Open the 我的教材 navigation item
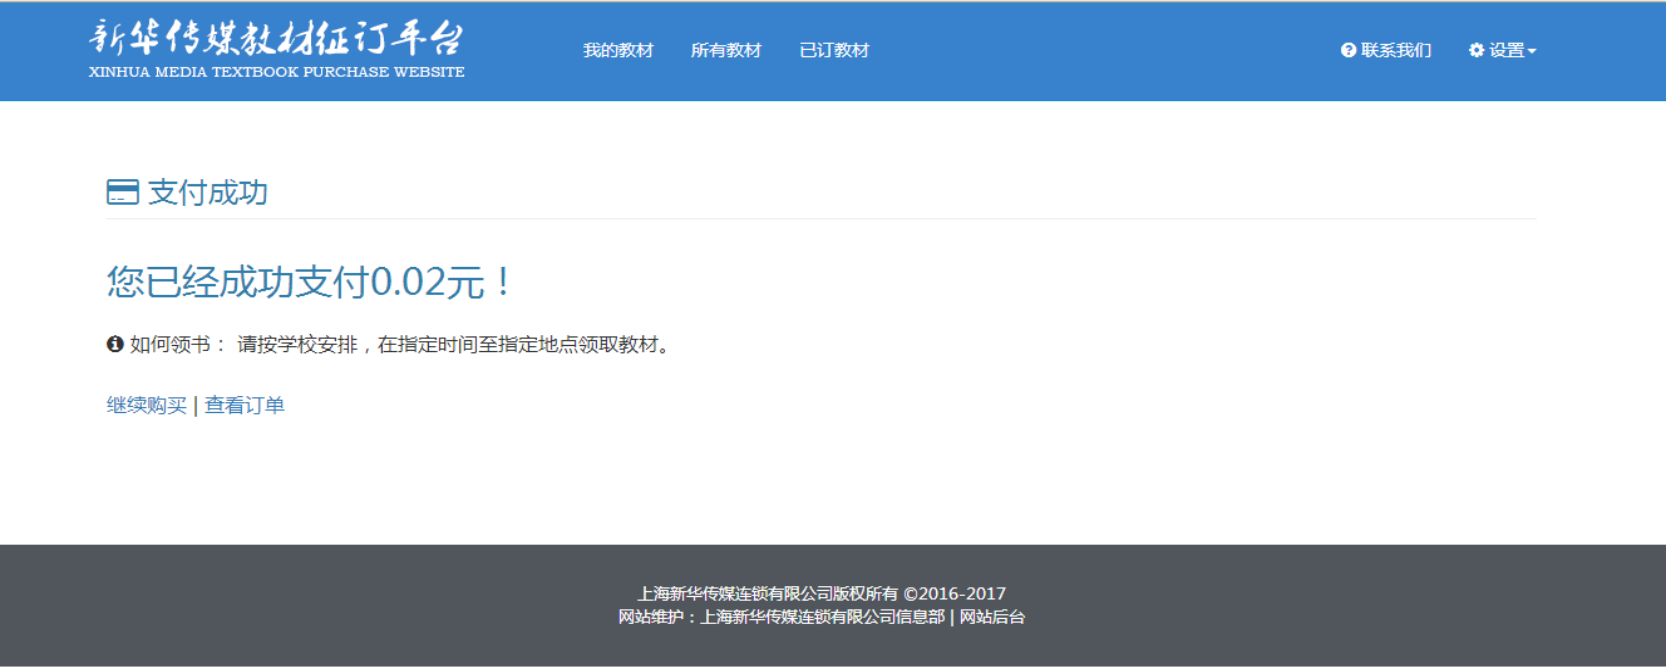Viewport: 1666px width, 669px height. pos(618,50)
